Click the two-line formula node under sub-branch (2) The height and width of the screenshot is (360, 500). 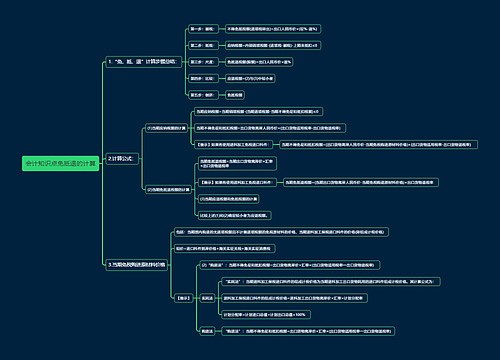coord(237,163)
